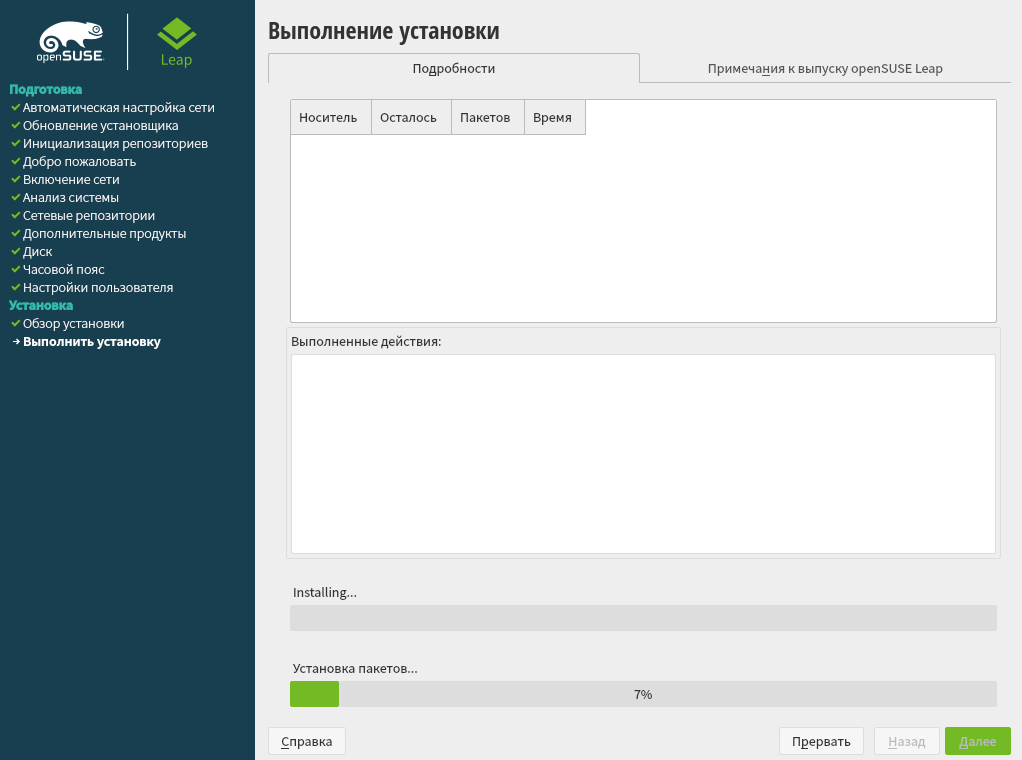Switch to the Подробности tab
The height and width of the screenshot is (760, 1022).
(454, 68)
